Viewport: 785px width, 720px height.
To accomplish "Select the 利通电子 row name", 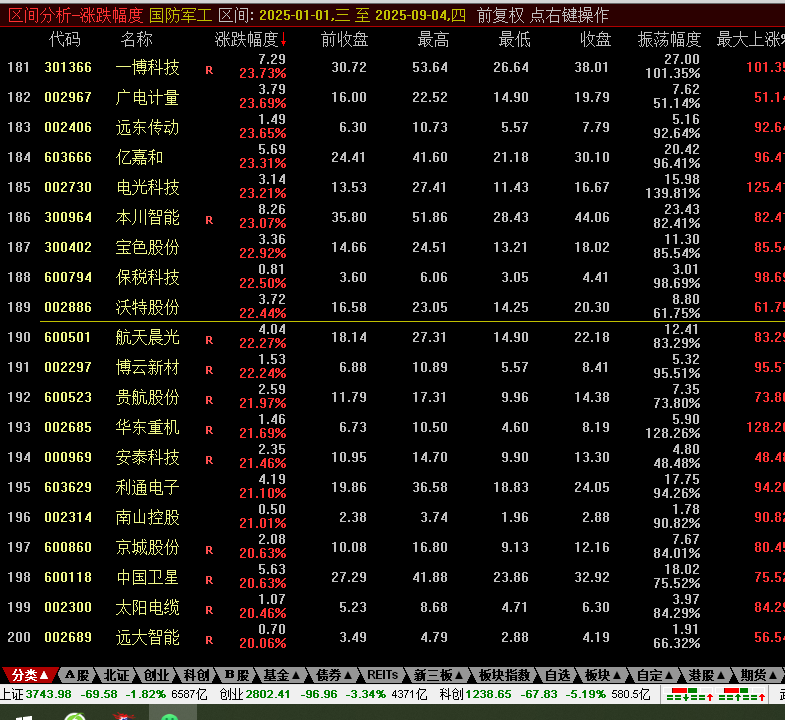I will pos(147,487).
